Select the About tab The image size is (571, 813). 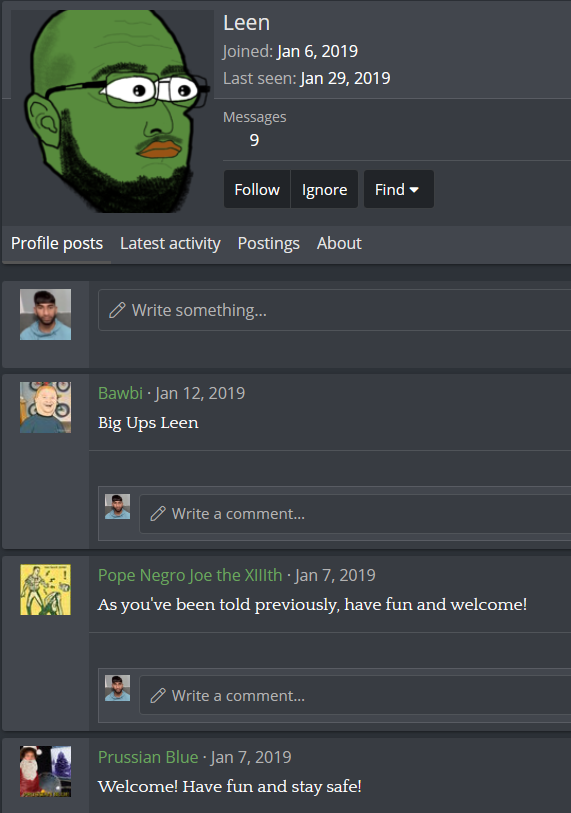tap(339, 243)
